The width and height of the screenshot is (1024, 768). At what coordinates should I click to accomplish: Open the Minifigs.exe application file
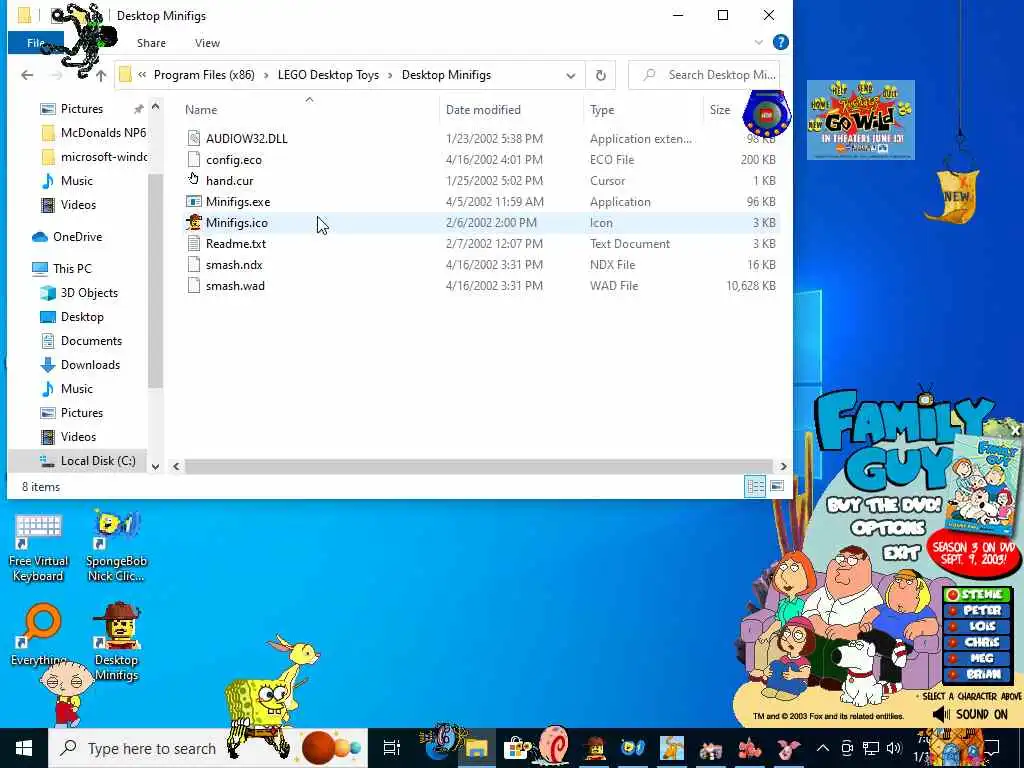238,202
